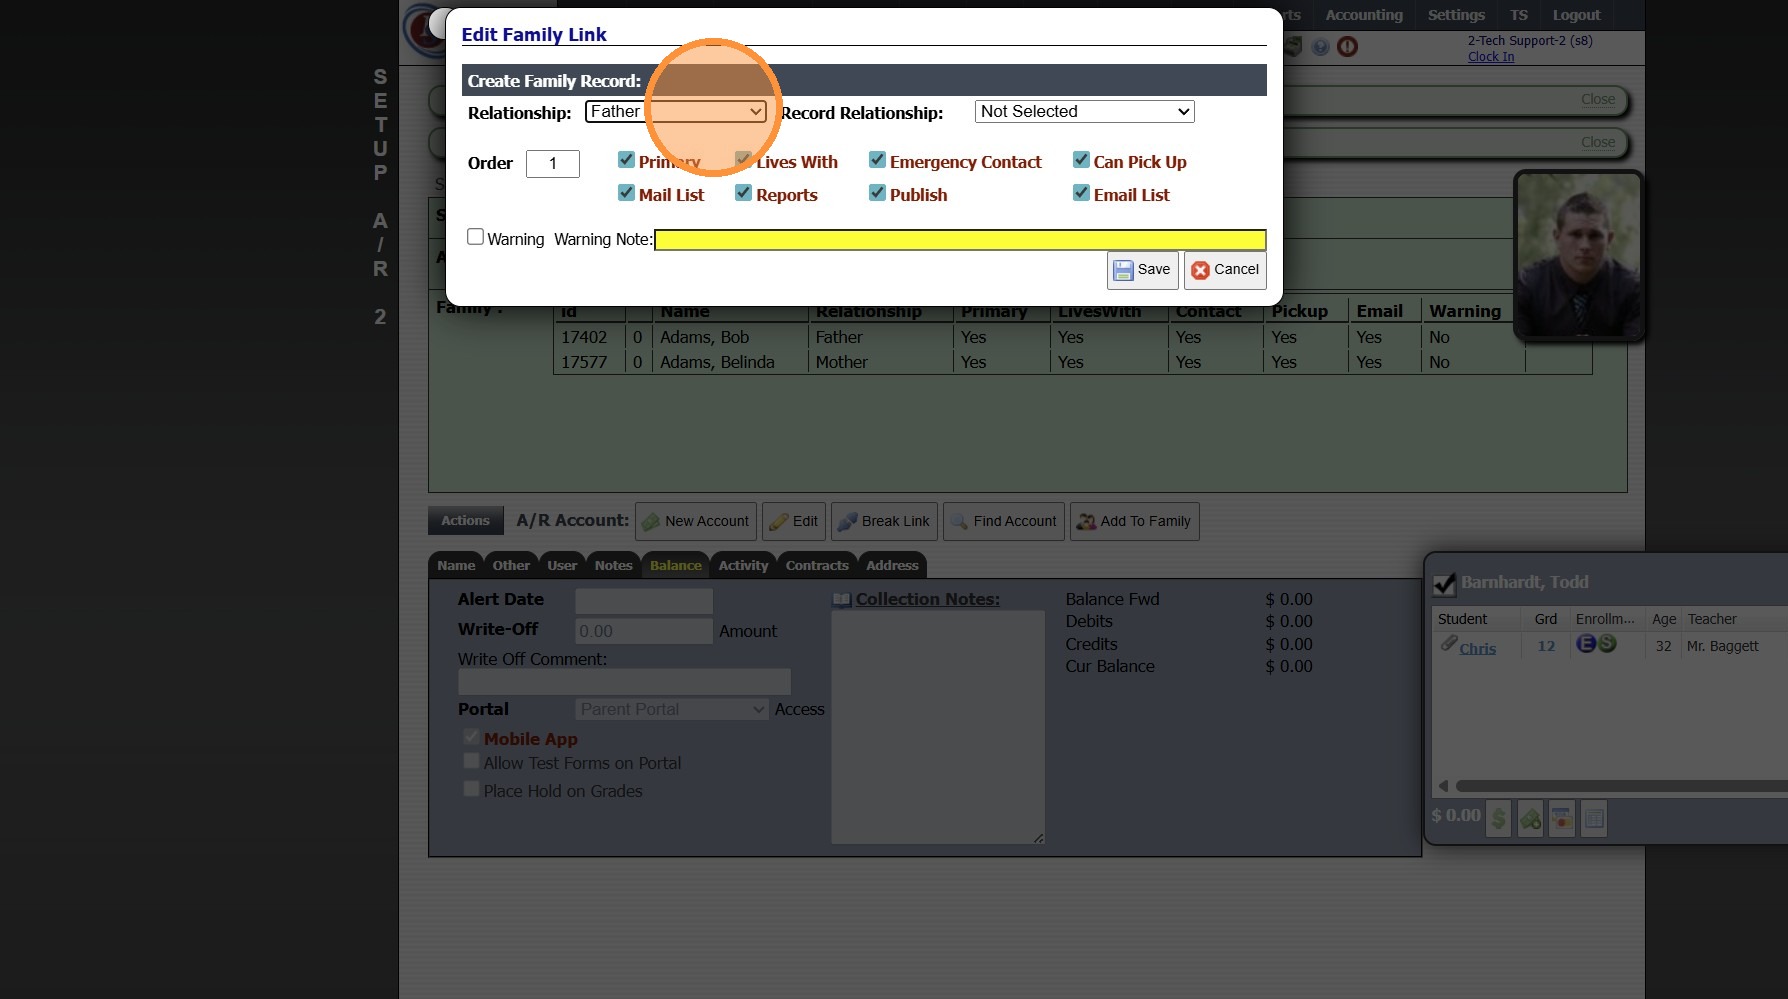The image size is (1788, 999).
Task: Open the Collection Notes link
Action: [927, 599]
